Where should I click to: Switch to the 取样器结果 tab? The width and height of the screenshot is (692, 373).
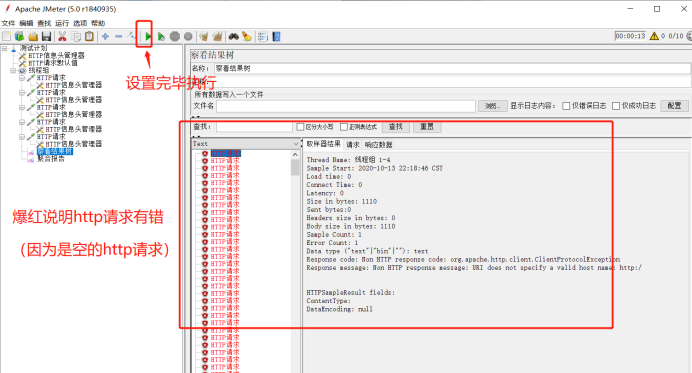point(323,144)
